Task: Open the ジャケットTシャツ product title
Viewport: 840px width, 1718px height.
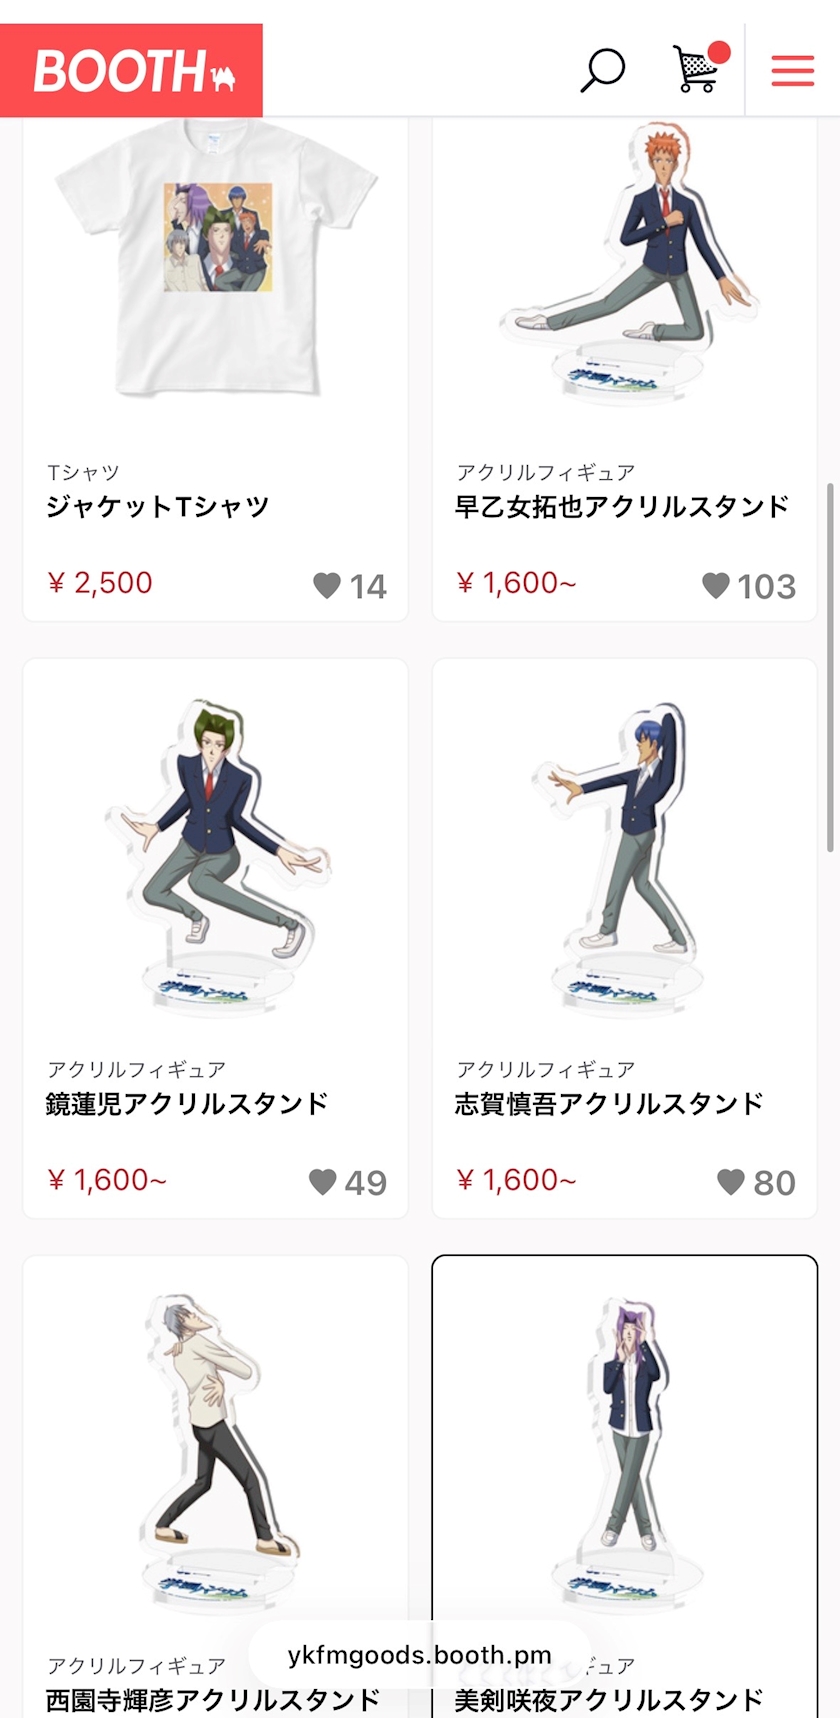Action: 158,507
